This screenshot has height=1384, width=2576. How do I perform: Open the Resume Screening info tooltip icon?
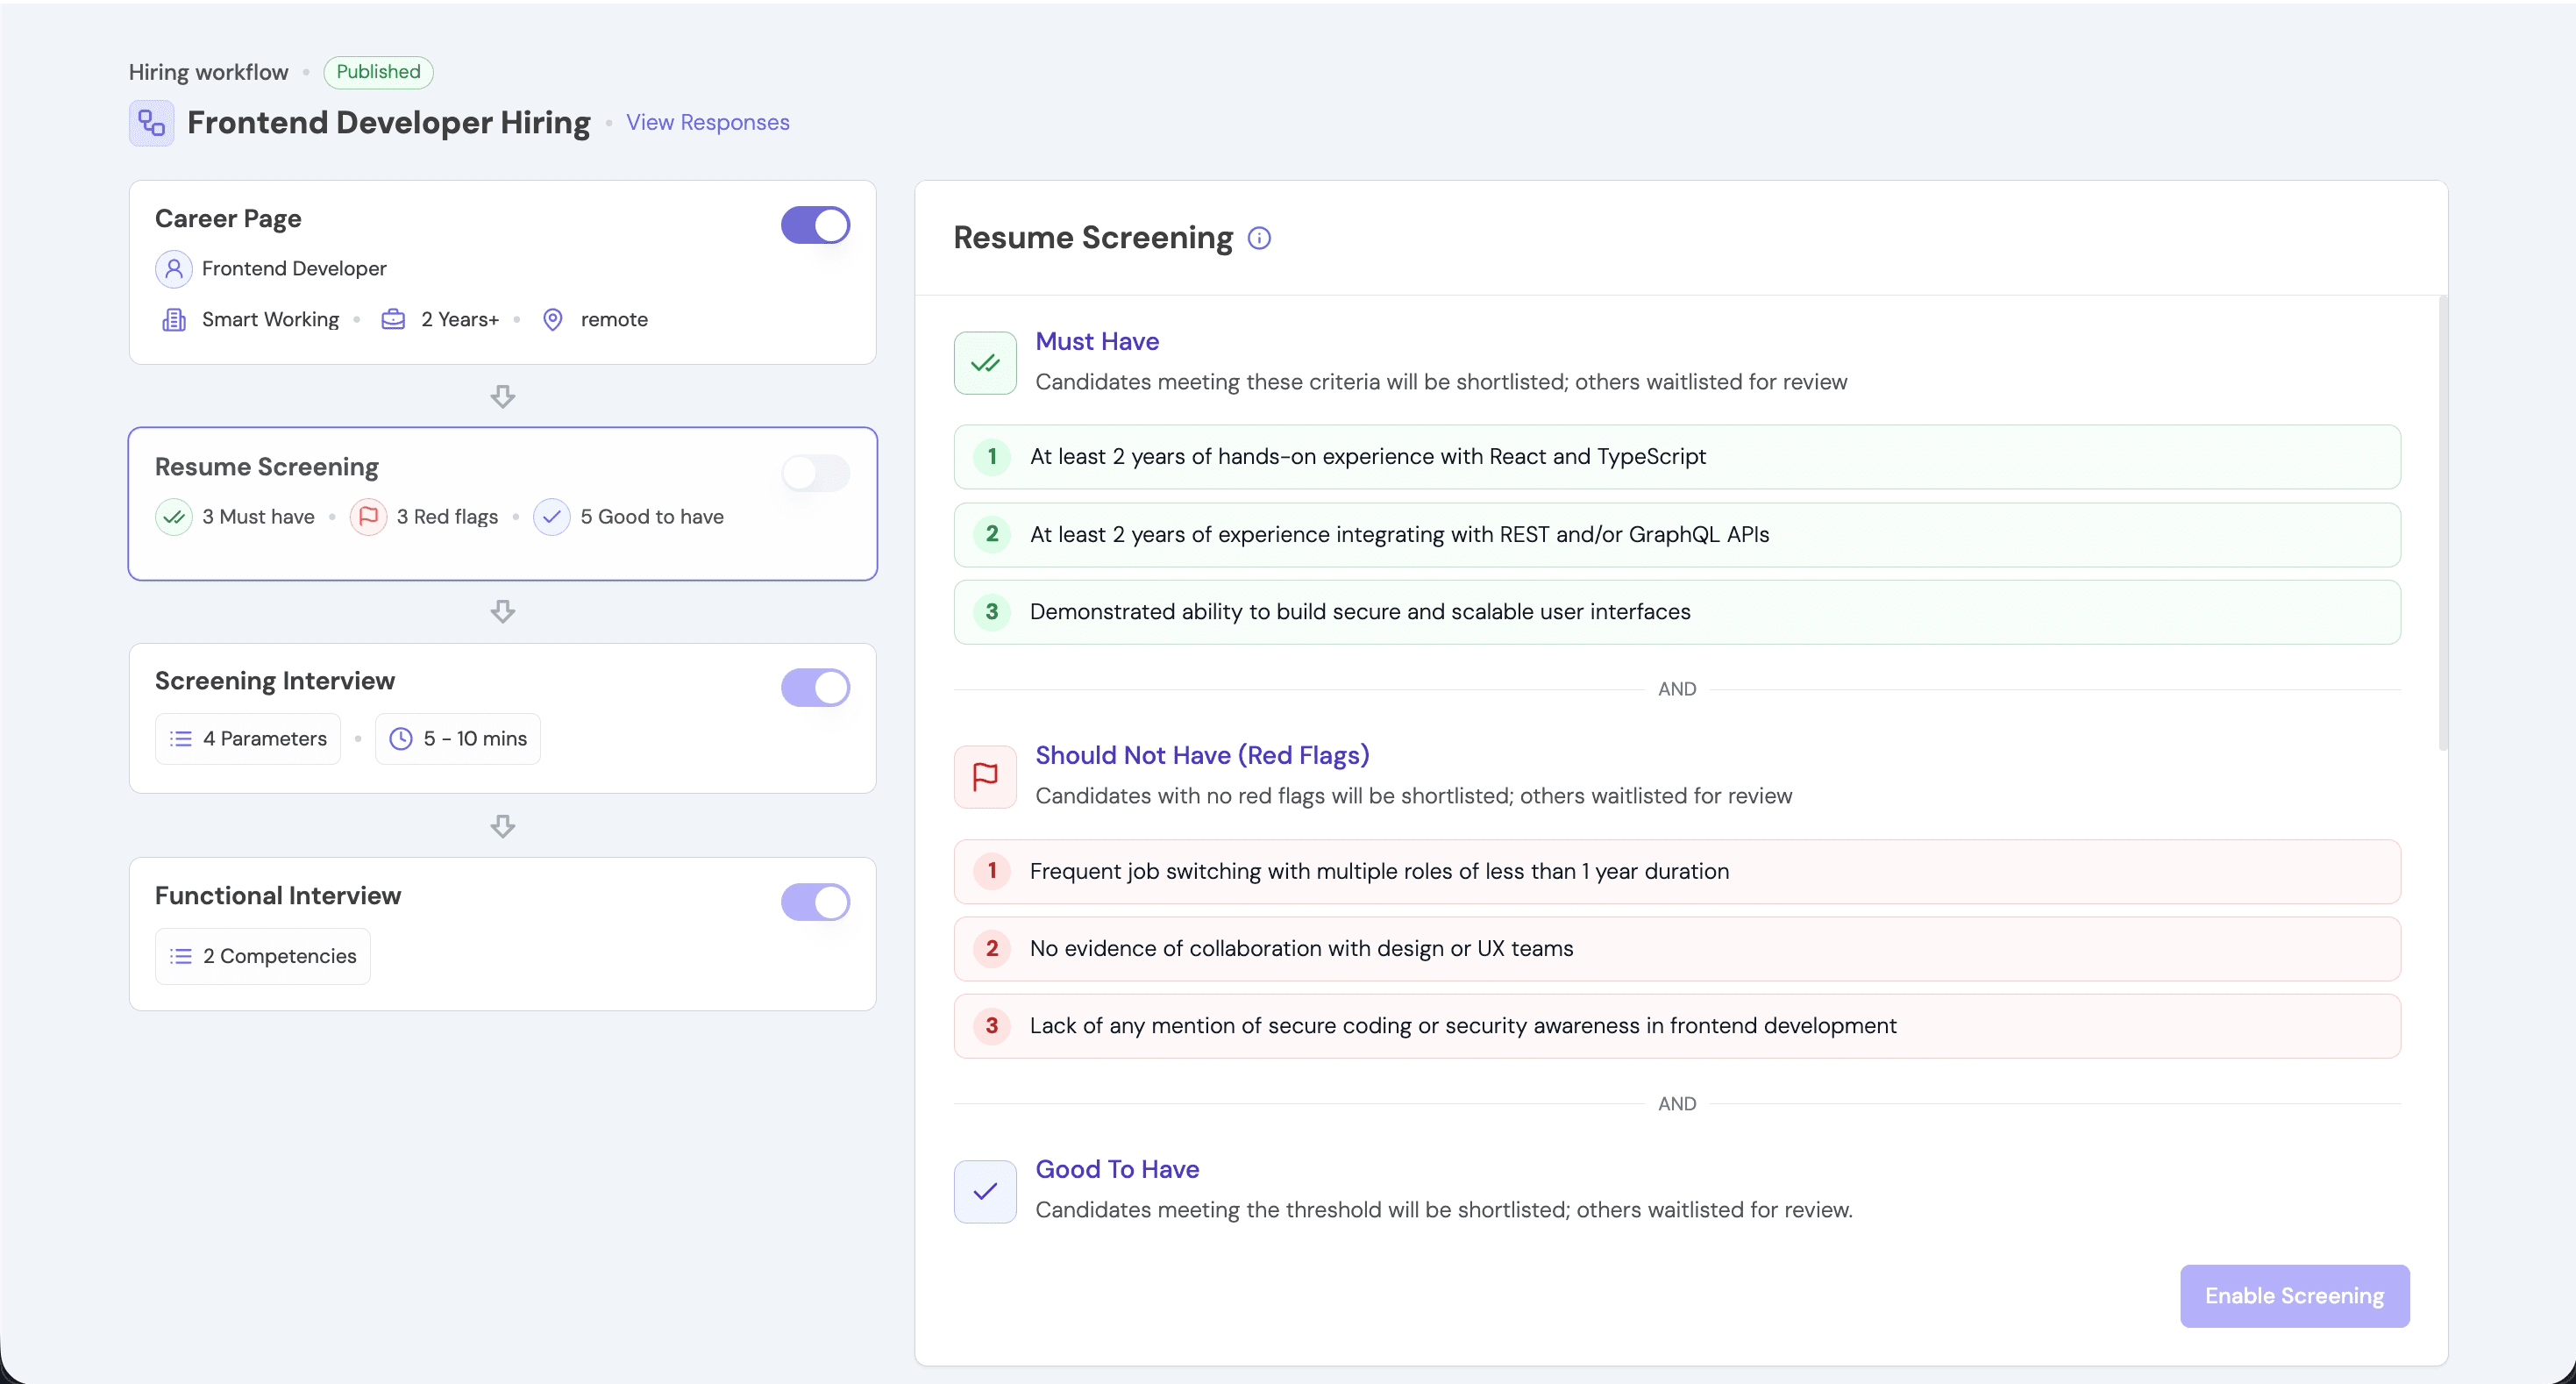1259,238
